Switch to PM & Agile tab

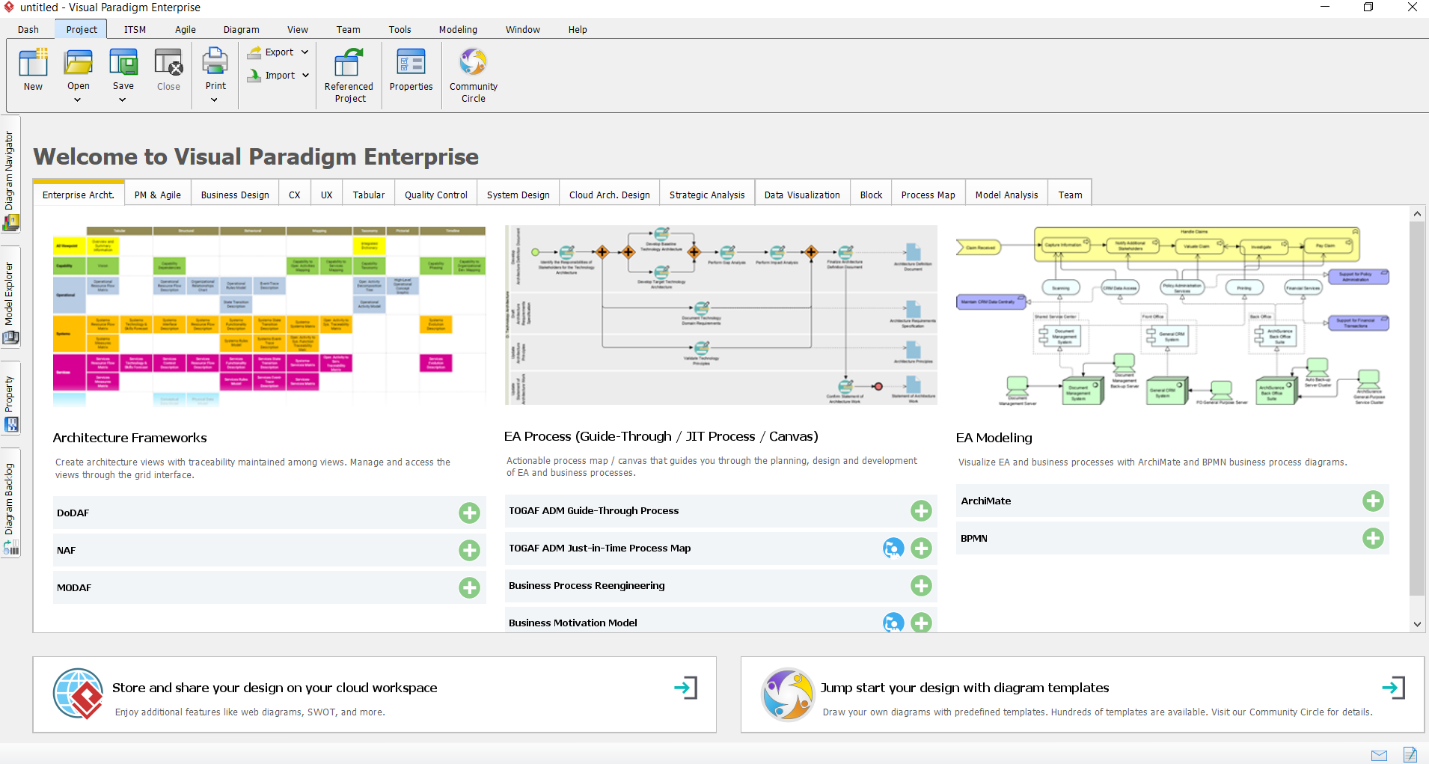point(158,195)
